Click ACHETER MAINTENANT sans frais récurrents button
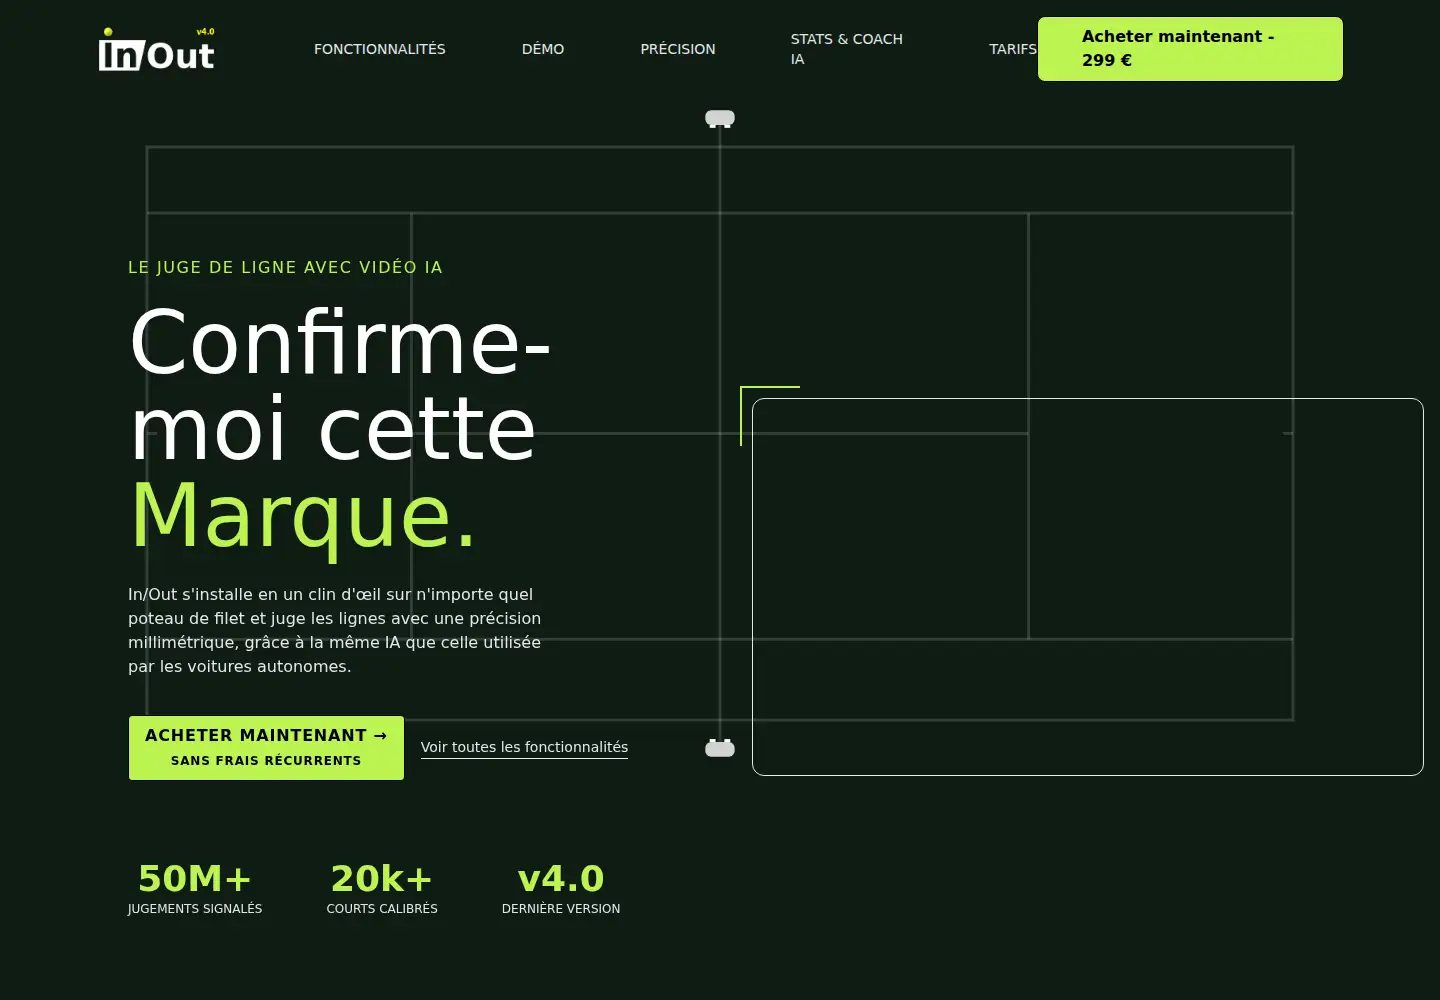The width and height of the screenshot is (1440, 1000). (x=266, y=748)
